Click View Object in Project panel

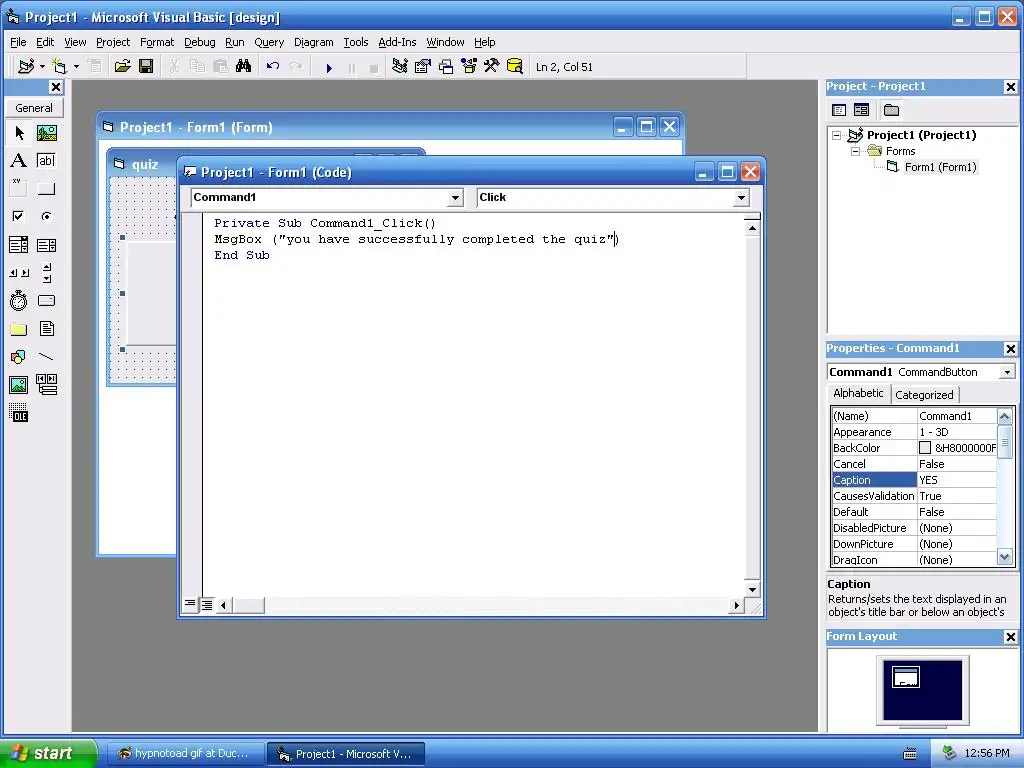click(x=861, y=110)
